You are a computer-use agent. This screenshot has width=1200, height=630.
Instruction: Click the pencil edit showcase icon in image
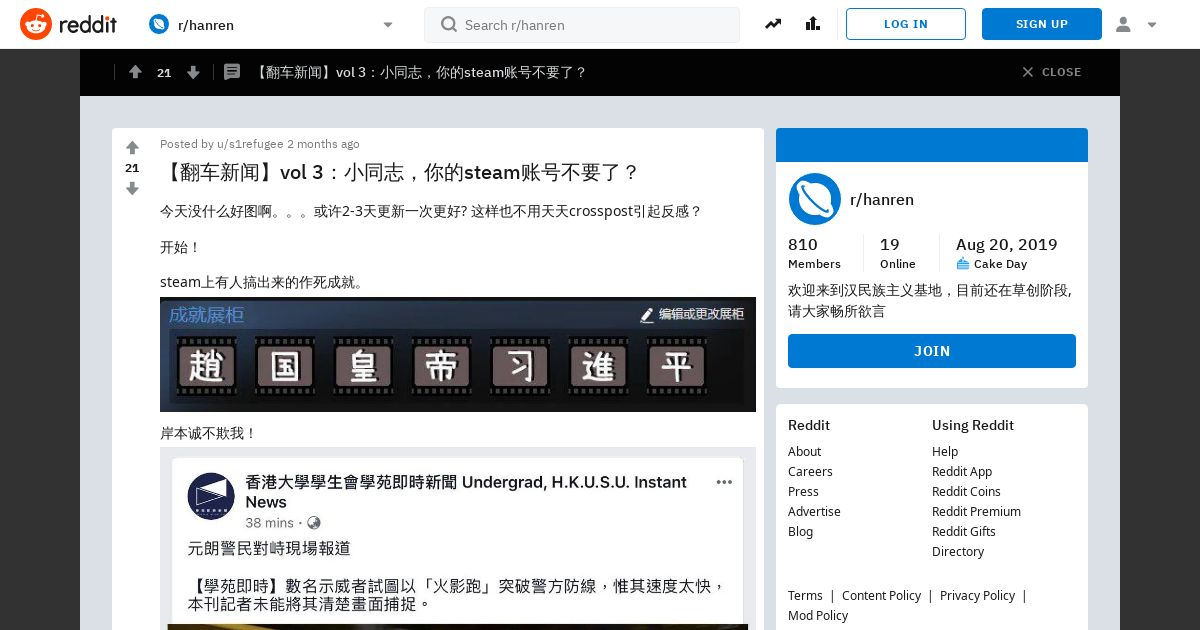[x=647, y=314]
